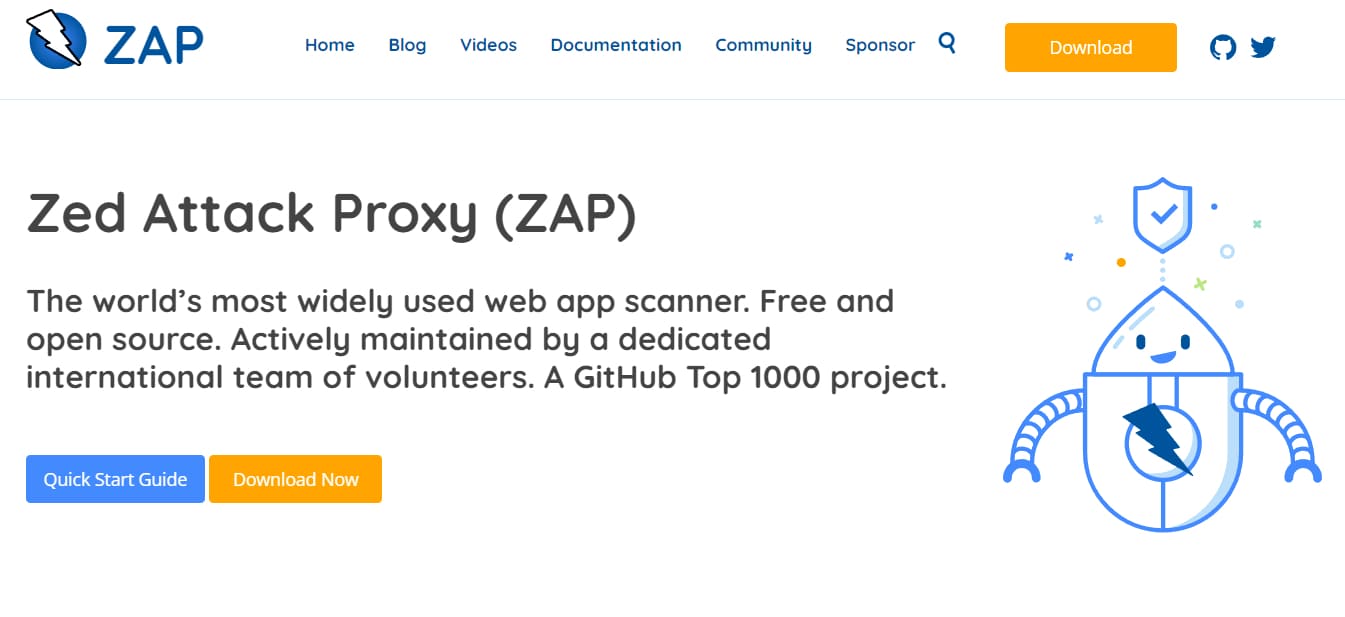
Task: Go to the Home nav item
Action: pyautogui.click(x=330, y=45)
